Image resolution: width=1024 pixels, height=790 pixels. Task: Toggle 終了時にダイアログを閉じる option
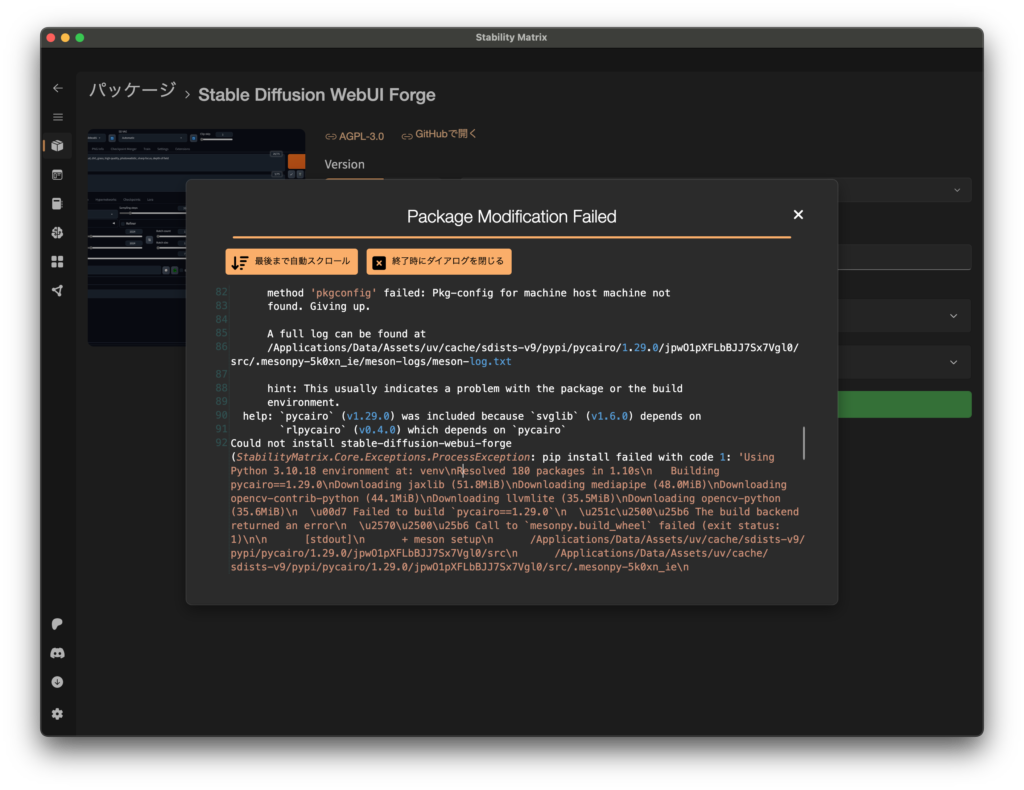coord(438,262)
